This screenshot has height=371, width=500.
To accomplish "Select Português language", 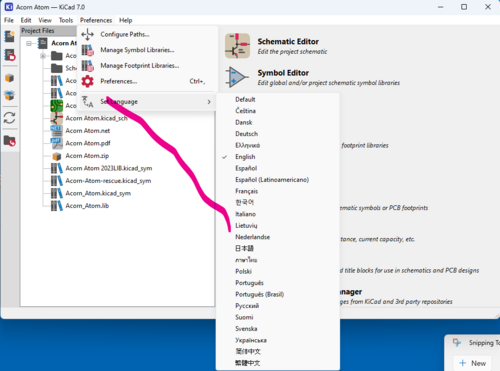I will (278, 283).
